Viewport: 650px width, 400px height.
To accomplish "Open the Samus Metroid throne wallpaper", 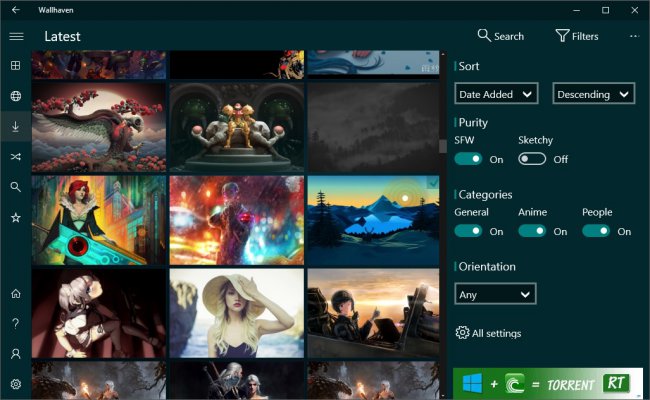I will (237, 127).
